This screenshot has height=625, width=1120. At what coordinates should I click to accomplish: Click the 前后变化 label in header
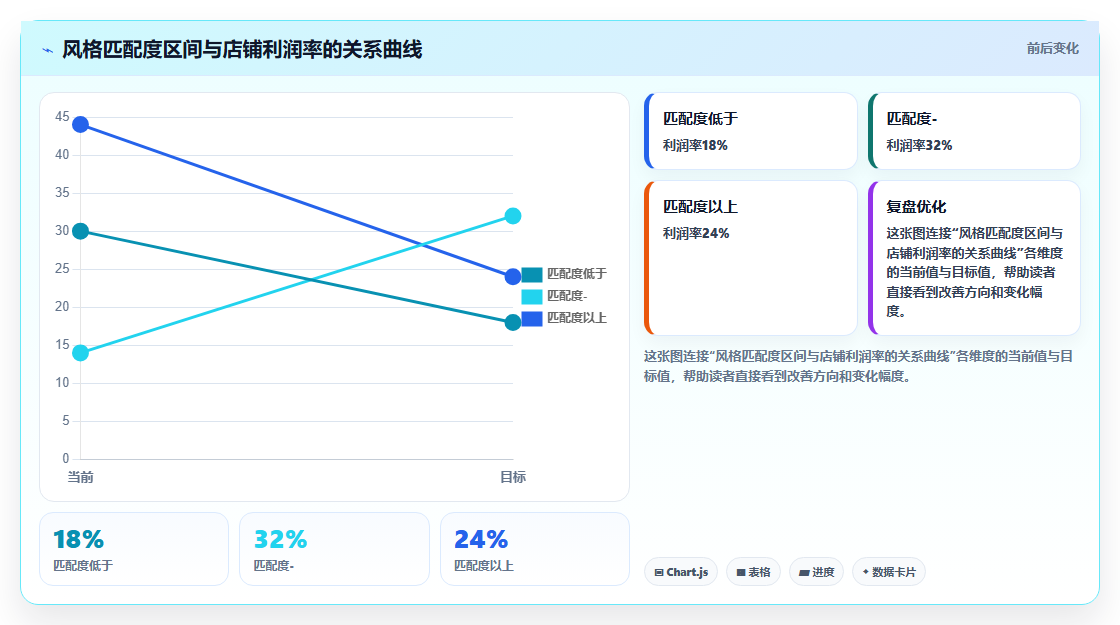[x=1052, y=49]
